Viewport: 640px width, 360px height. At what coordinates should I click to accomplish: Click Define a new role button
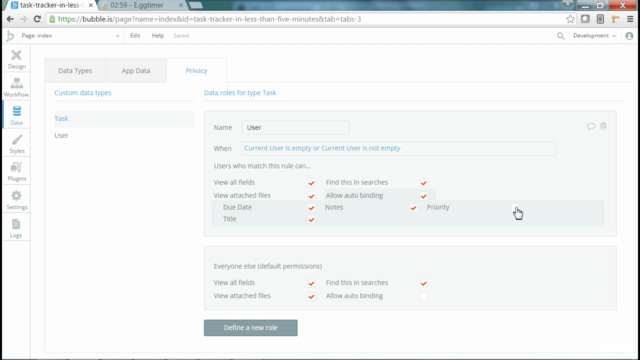click(251, 328)
